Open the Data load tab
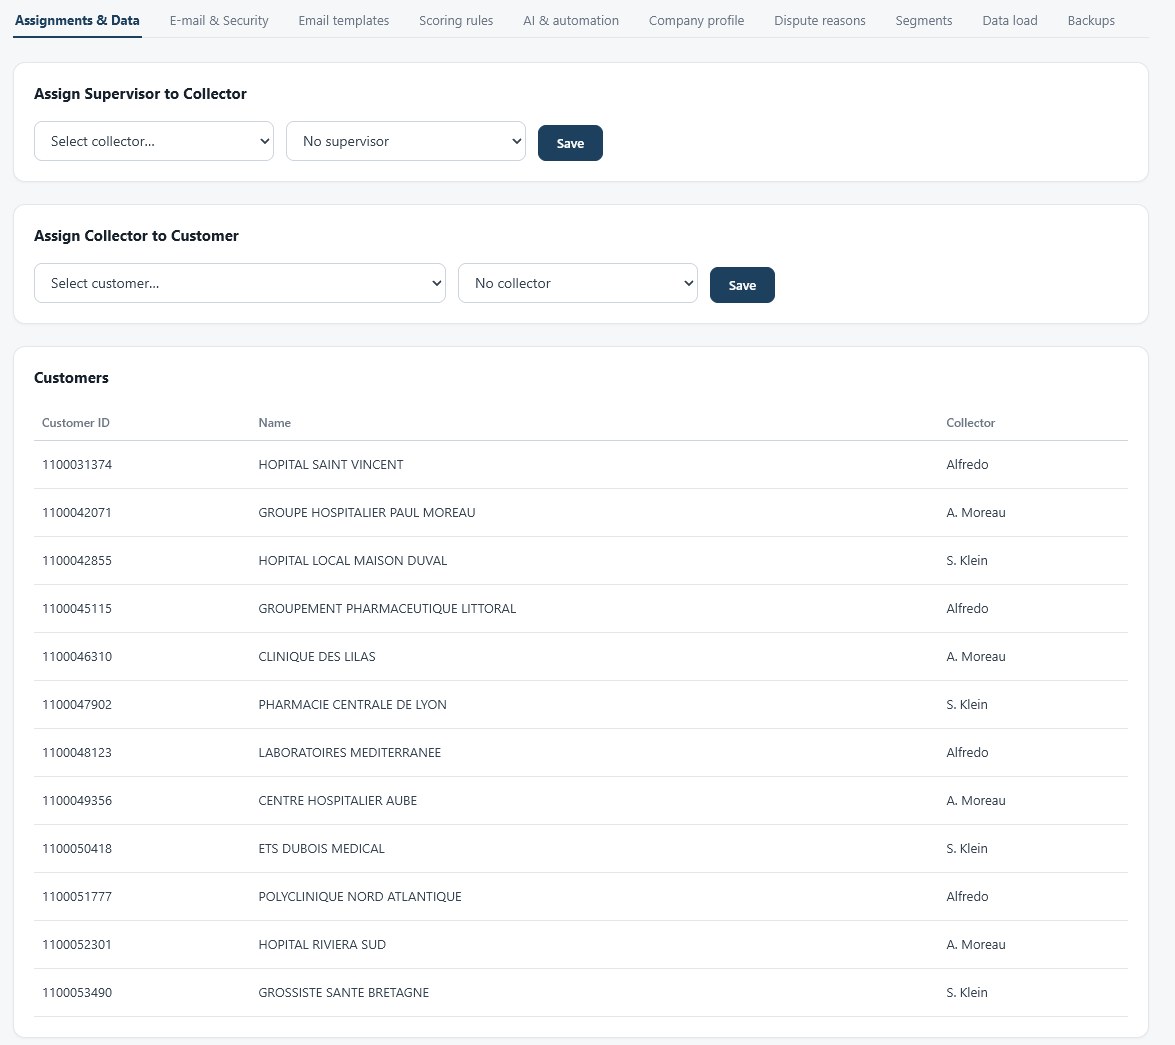Image resolution: width=1175 pixels, height=1045 pixels. point(1010,20)
